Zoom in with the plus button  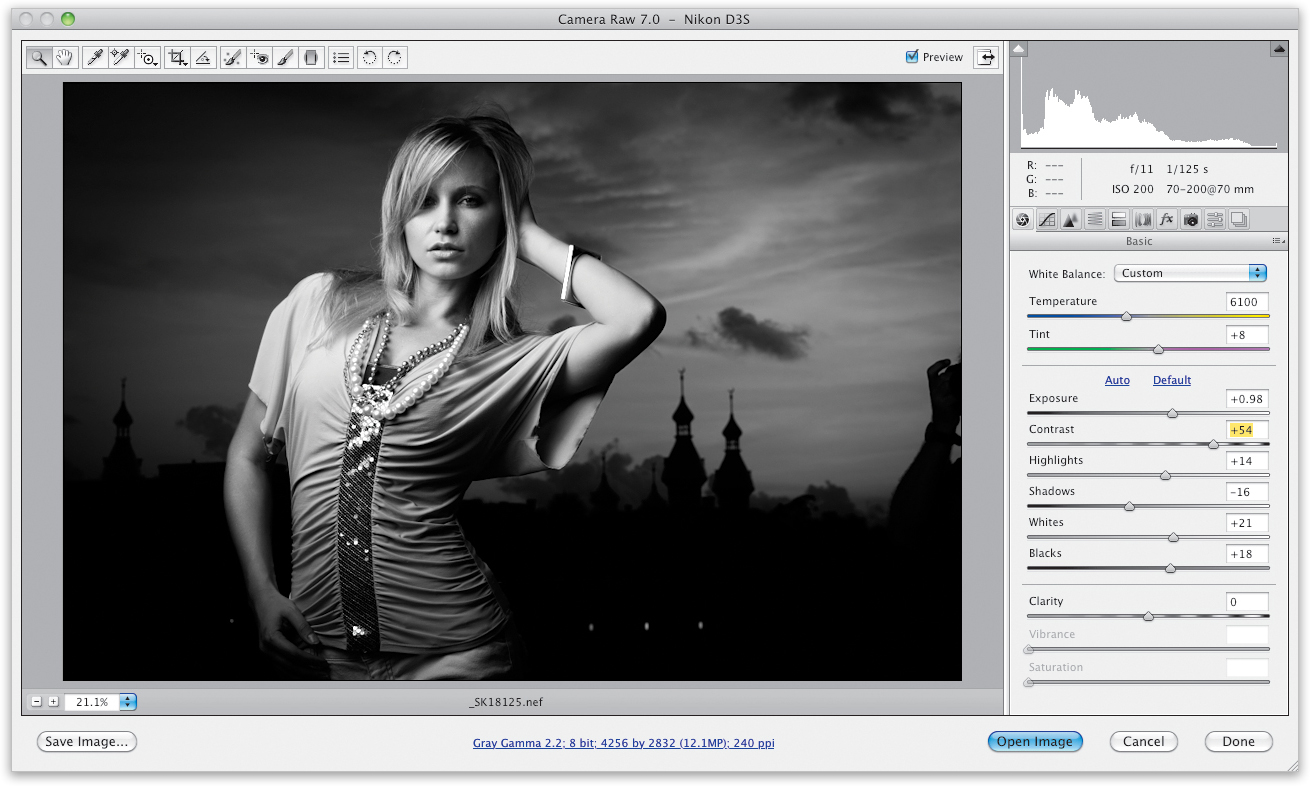(53, 702)
